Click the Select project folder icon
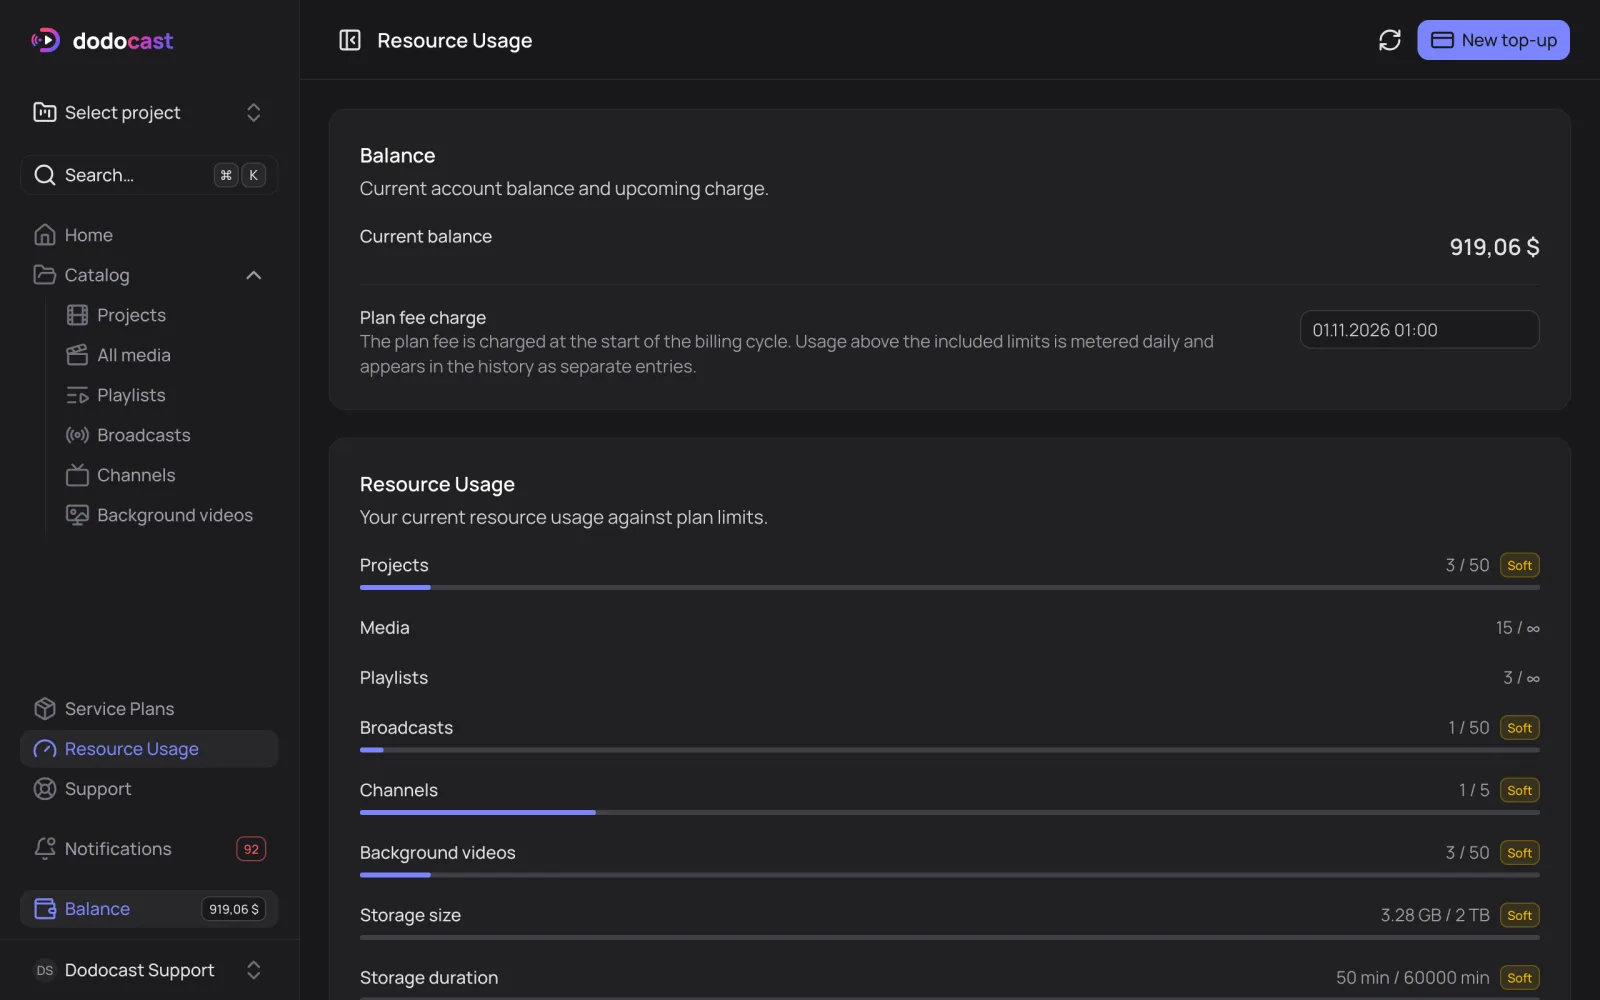1600x1000 pixels. (44, 112)
